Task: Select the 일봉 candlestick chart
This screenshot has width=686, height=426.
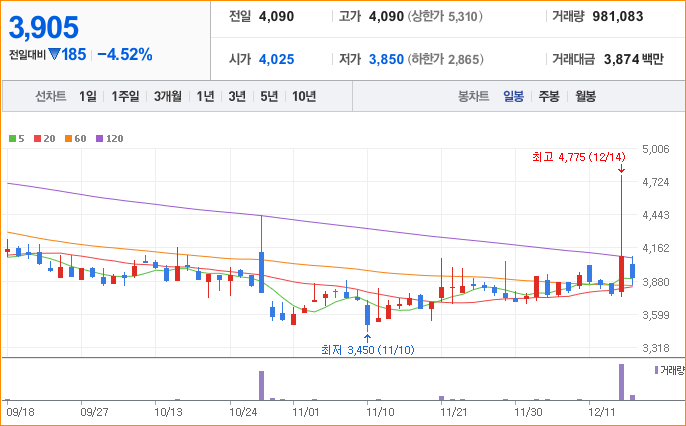Action: point(513,96)
